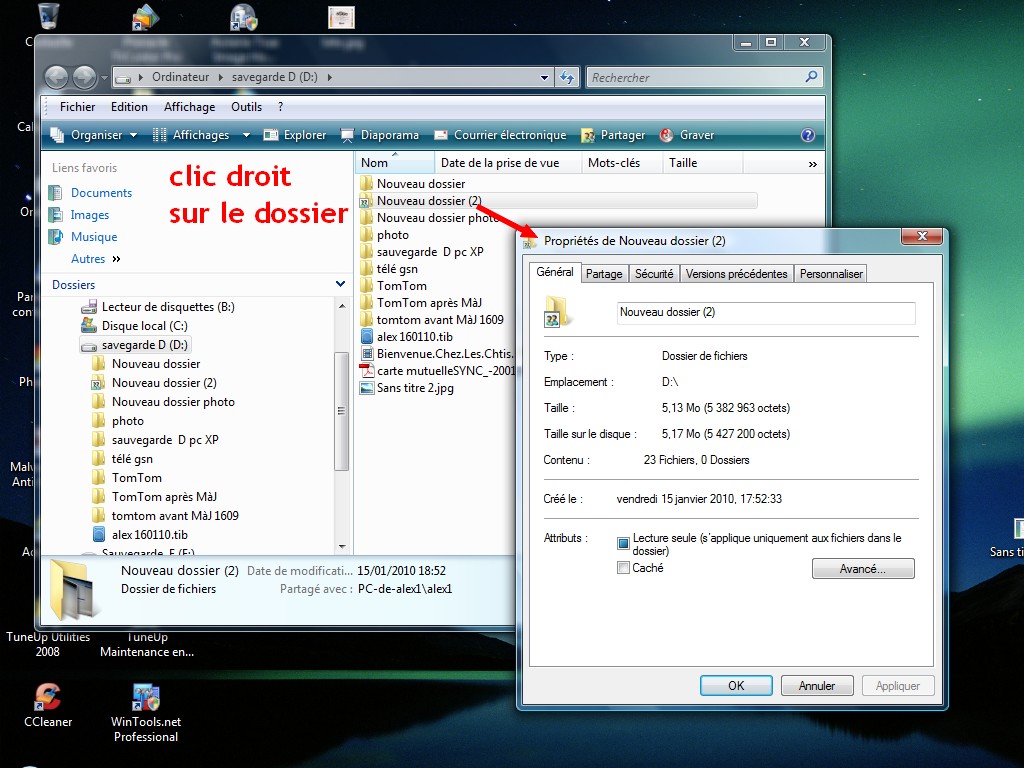Open the Personnaliser tab
Viewport: 1024px width, 768px height.
coord(831,274)
